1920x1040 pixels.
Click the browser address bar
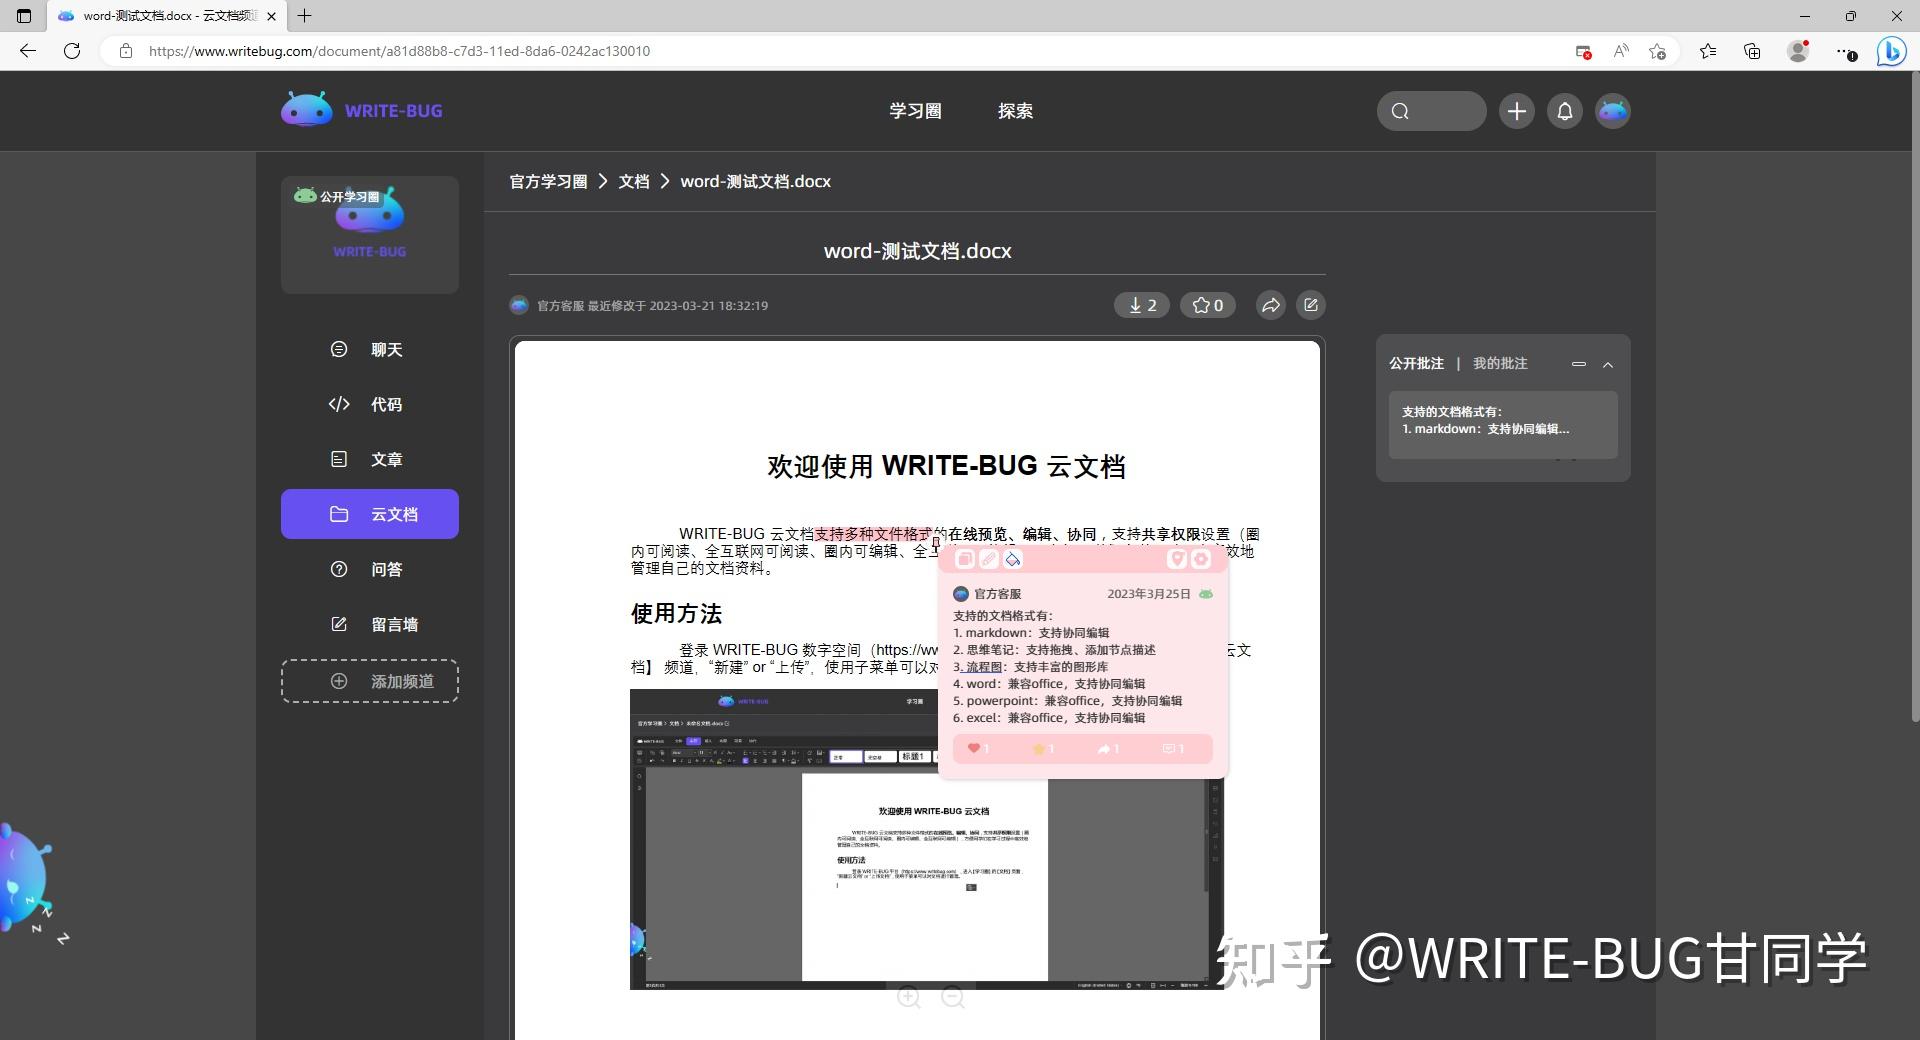700,51
